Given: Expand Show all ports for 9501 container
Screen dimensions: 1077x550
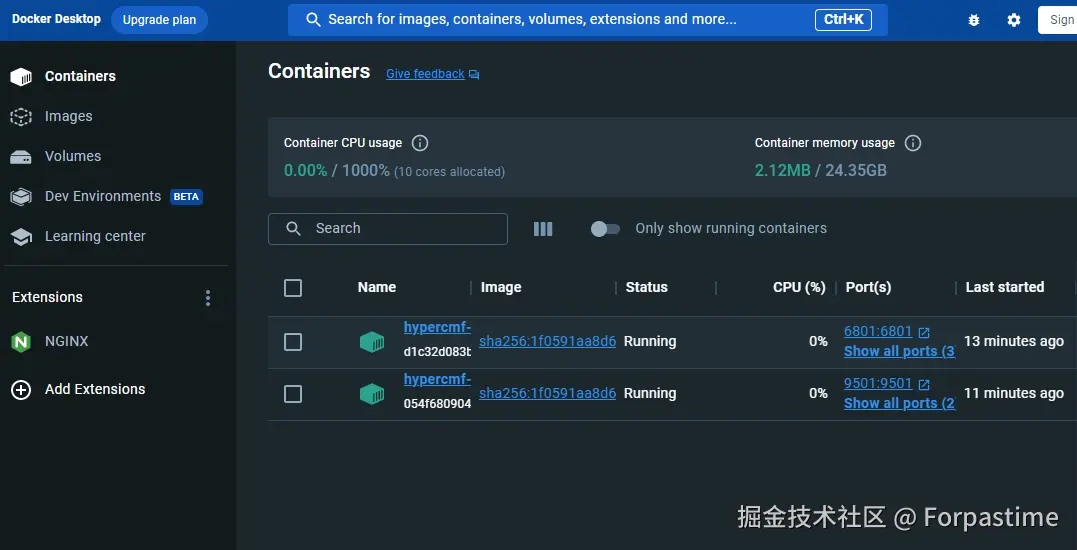Looking at the screenshot, I should click(899, 403).
